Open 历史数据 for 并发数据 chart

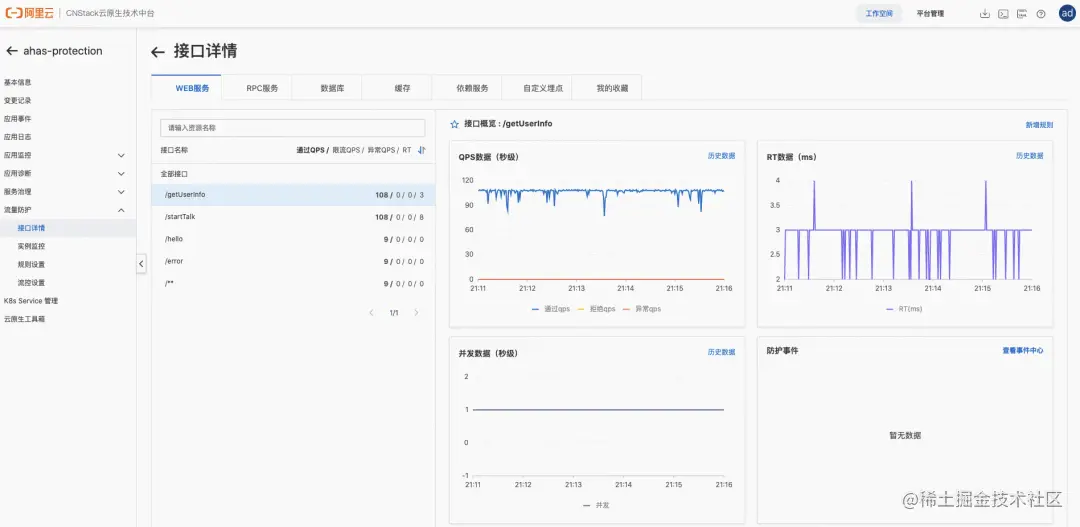click(721, 352)
